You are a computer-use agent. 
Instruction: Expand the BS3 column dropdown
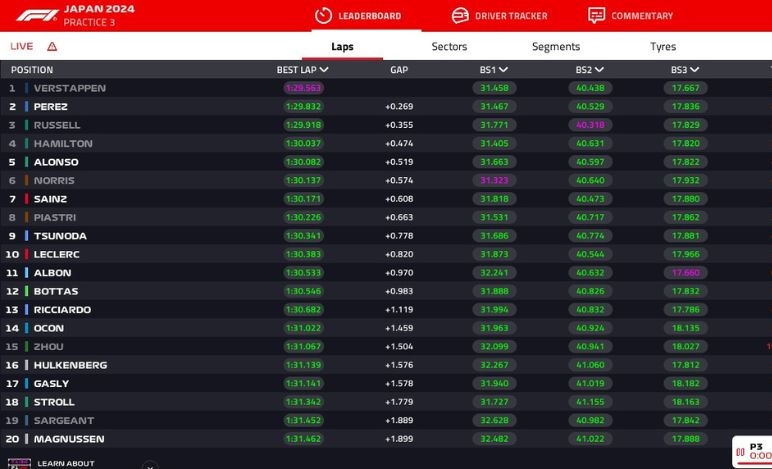(x=694, y=70)
